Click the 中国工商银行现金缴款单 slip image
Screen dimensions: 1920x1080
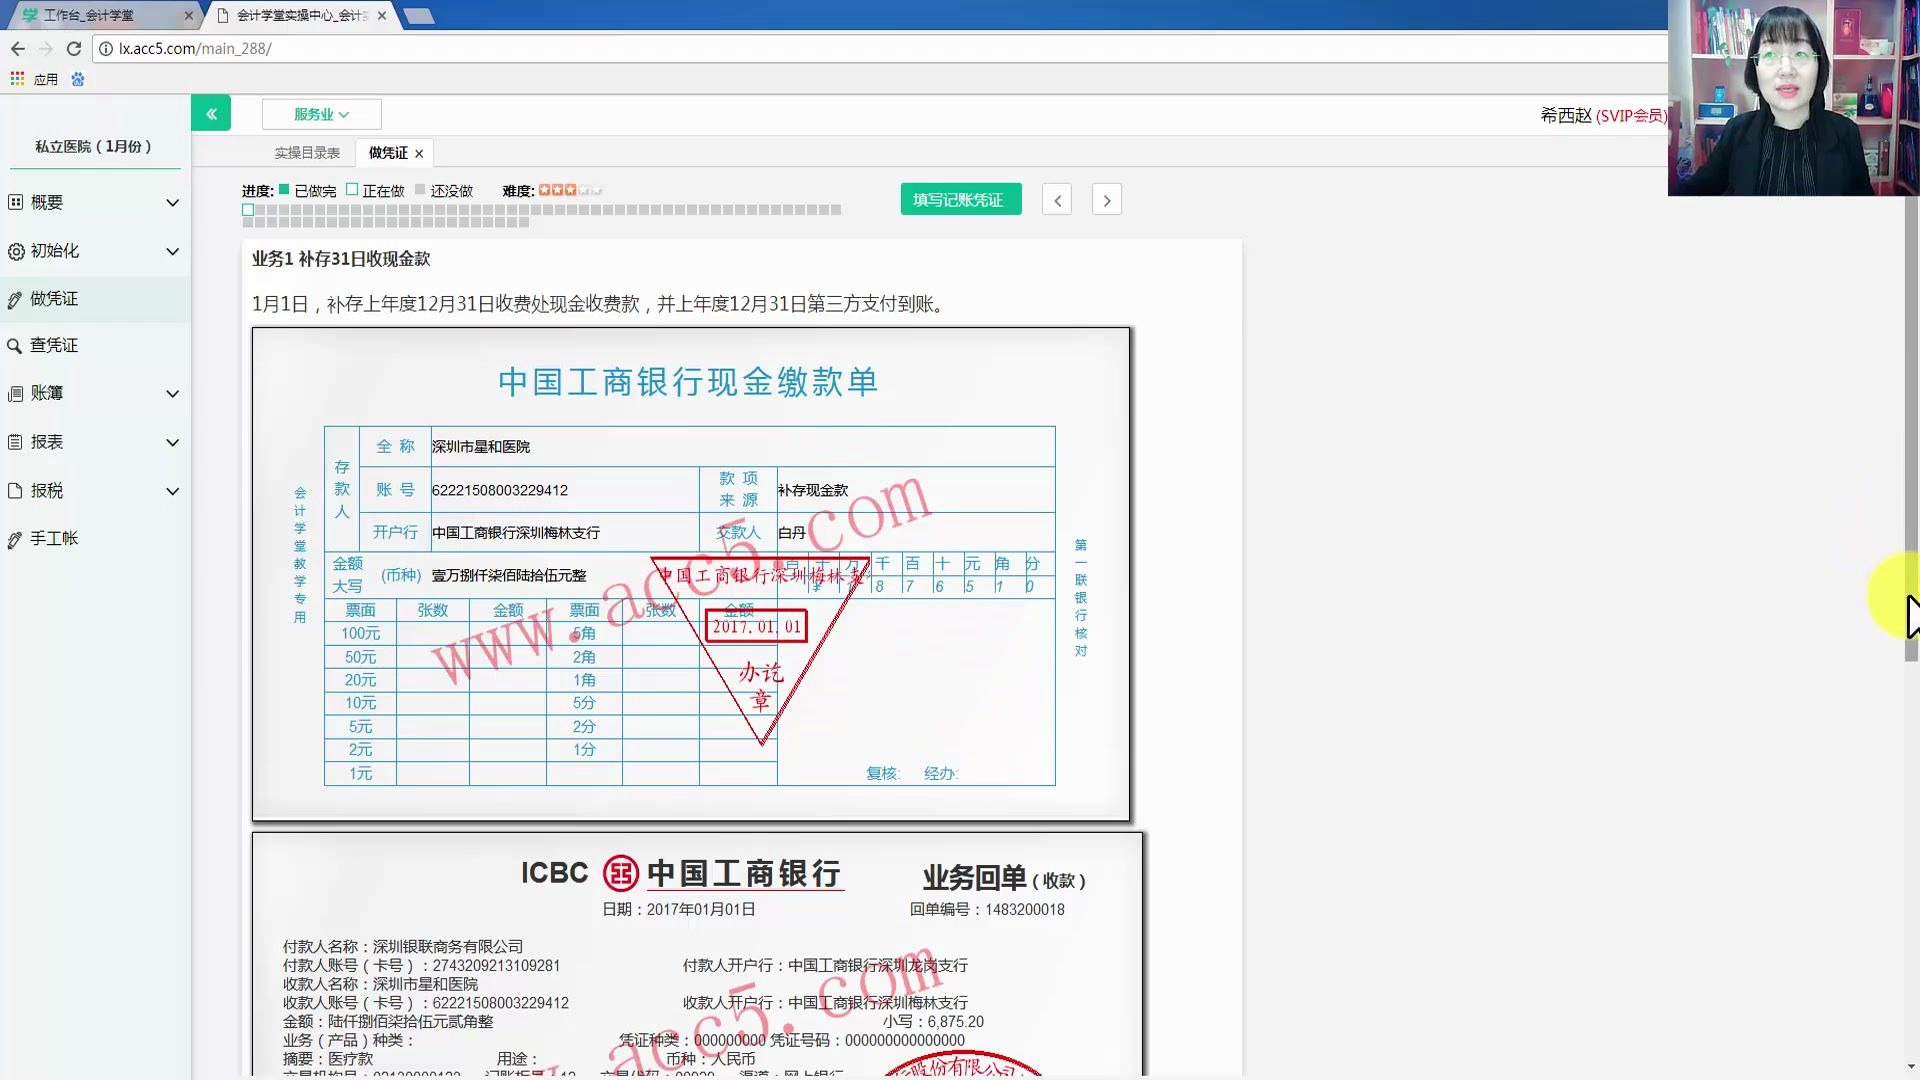[691, 574]
